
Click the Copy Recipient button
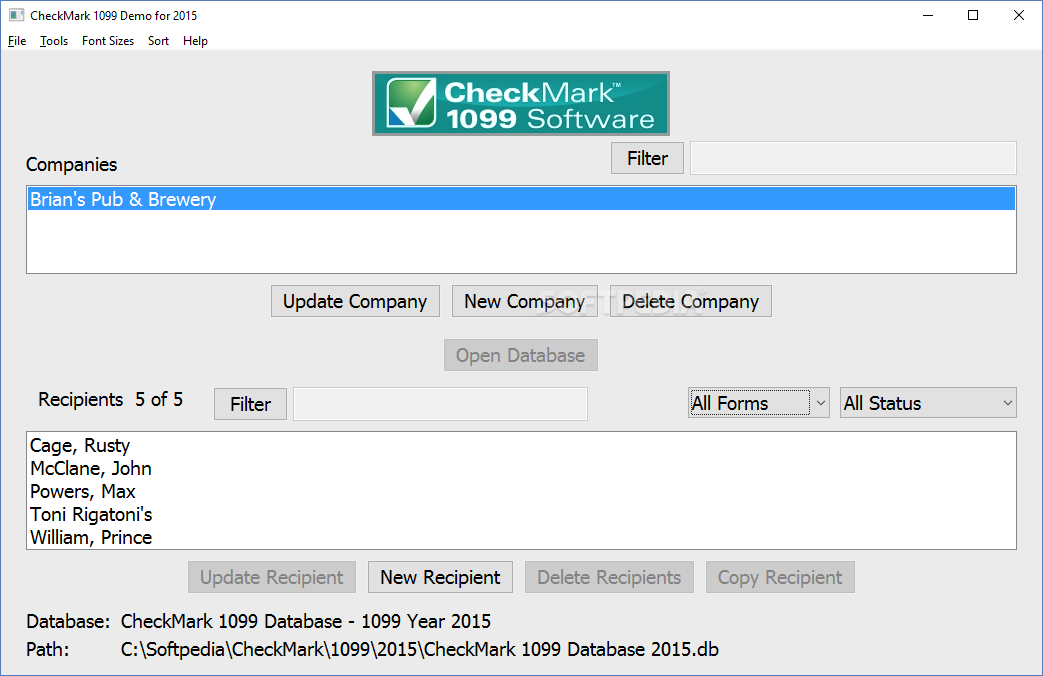point(780,577)
